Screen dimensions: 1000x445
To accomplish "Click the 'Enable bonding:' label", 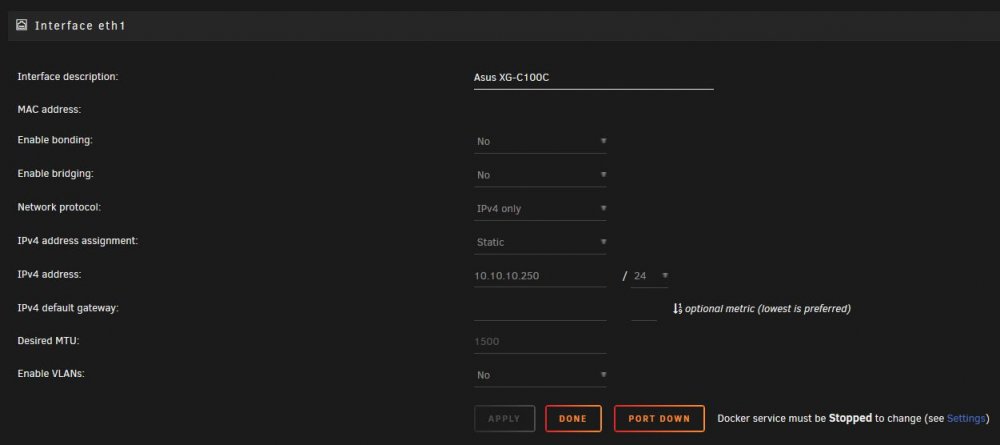I will (55, 140).
